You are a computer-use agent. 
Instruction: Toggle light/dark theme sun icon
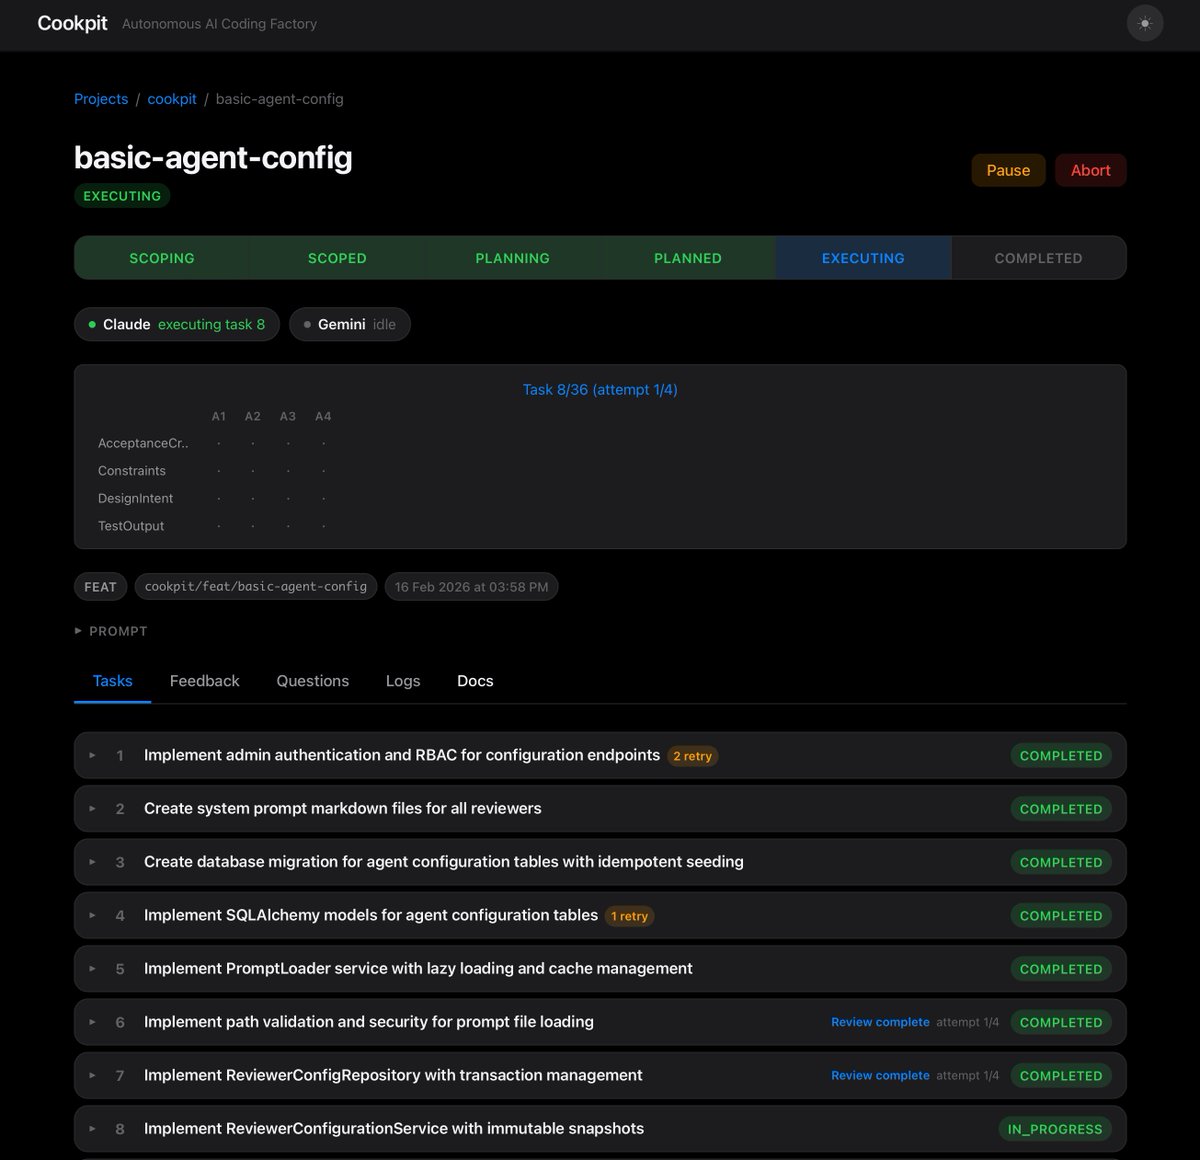click(x=1145, y=23)
